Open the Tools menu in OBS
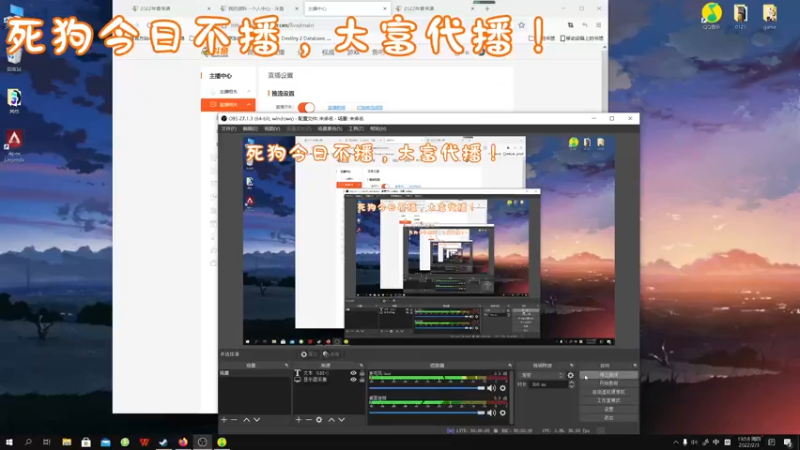The width and height of the screenshot is (800, 450). point(356,129)
